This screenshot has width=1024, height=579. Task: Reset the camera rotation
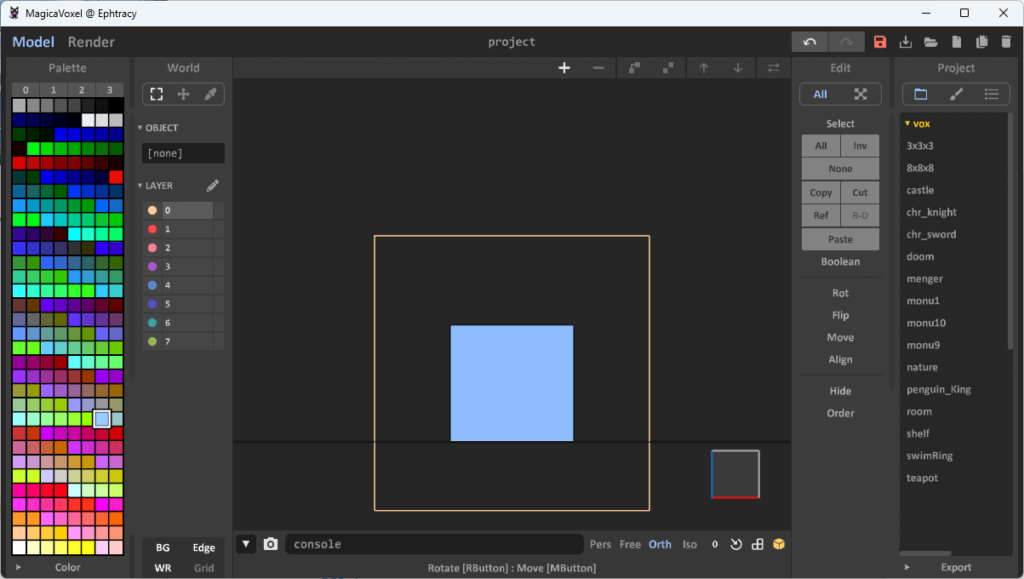pyautogui.click(x=736, y=544)
